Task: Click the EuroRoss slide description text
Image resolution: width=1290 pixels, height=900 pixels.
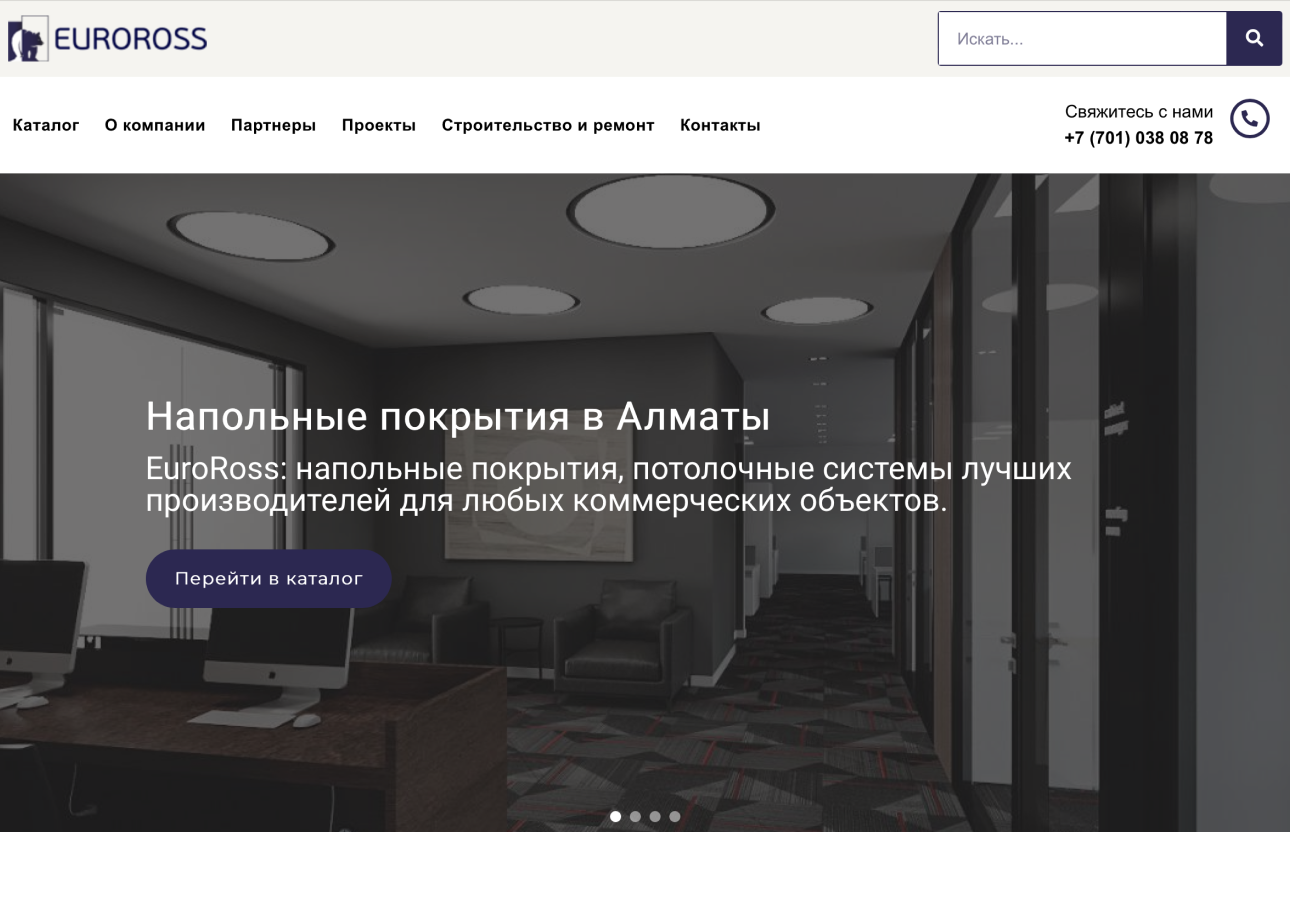Action: (608, 484)
